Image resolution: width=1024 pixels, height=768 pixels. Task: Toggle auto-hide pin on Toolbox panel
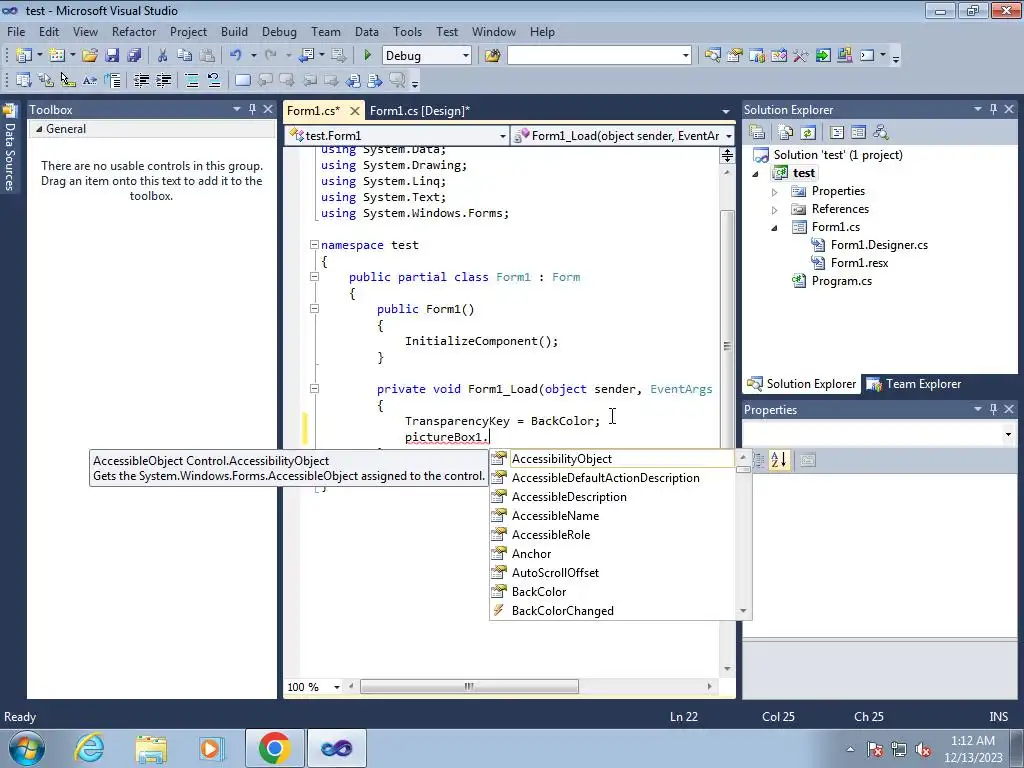point(252,110)
